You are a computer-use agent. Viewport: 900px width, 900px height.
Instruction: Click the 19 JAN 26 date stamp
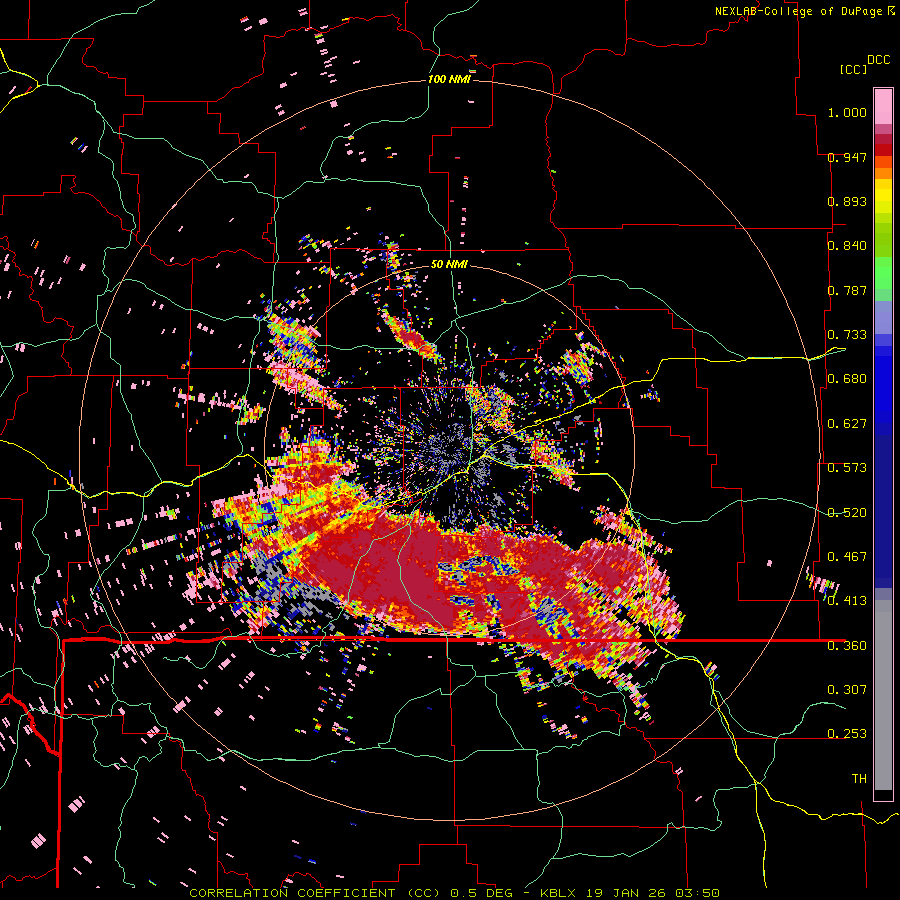point(628,893)
